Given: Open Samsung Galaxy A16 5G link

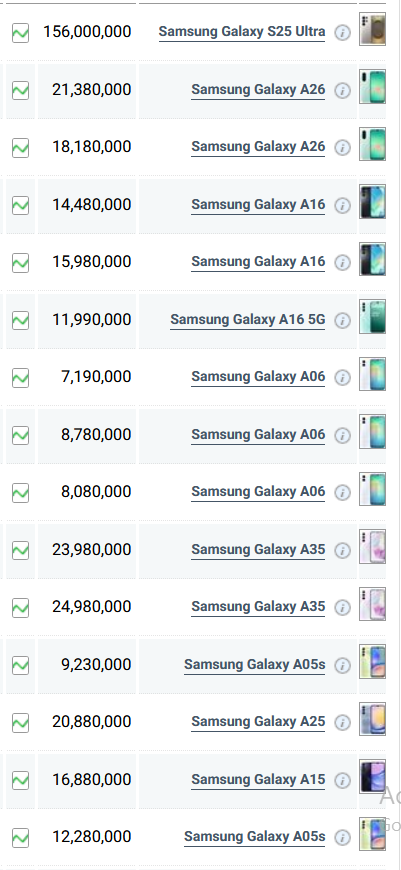Looking at the screenshot, I should (247, 320).
